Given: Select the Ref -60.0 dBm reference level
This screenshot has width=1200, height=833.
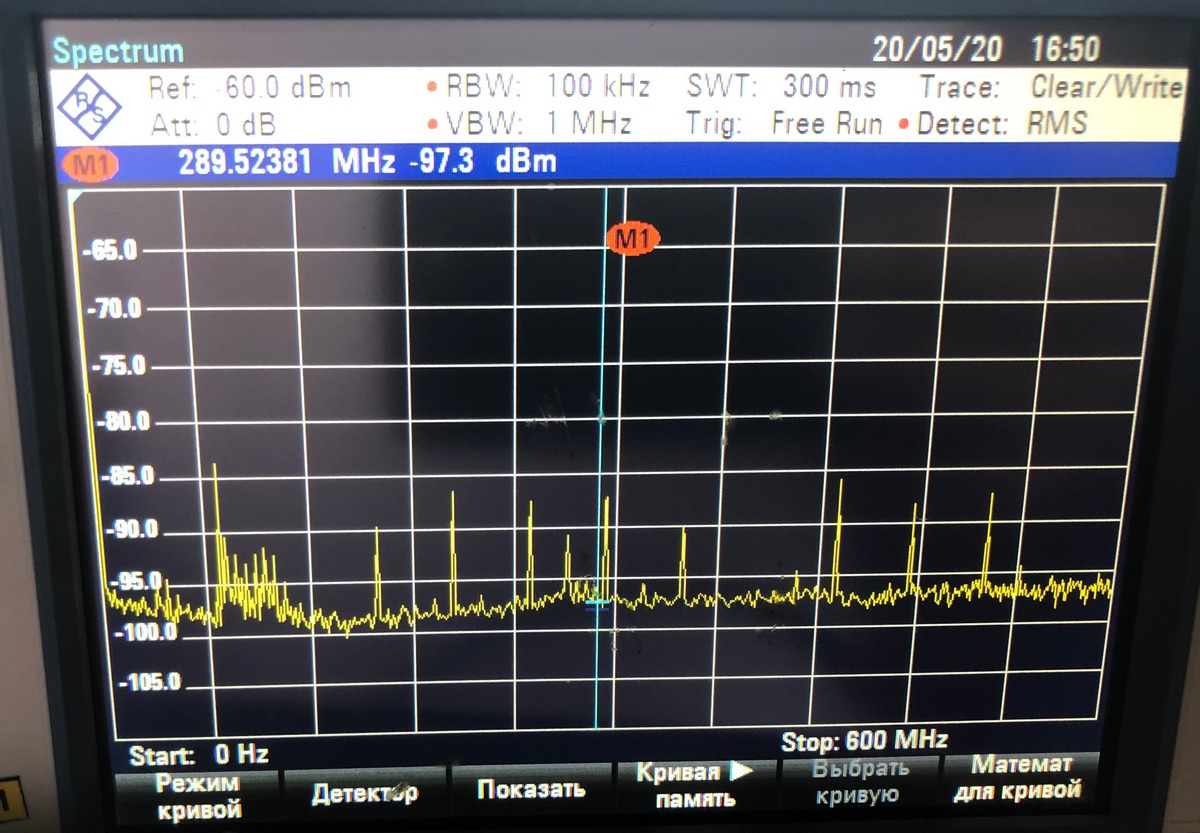Looking at the screenshot, I should (x=250, y=88).
